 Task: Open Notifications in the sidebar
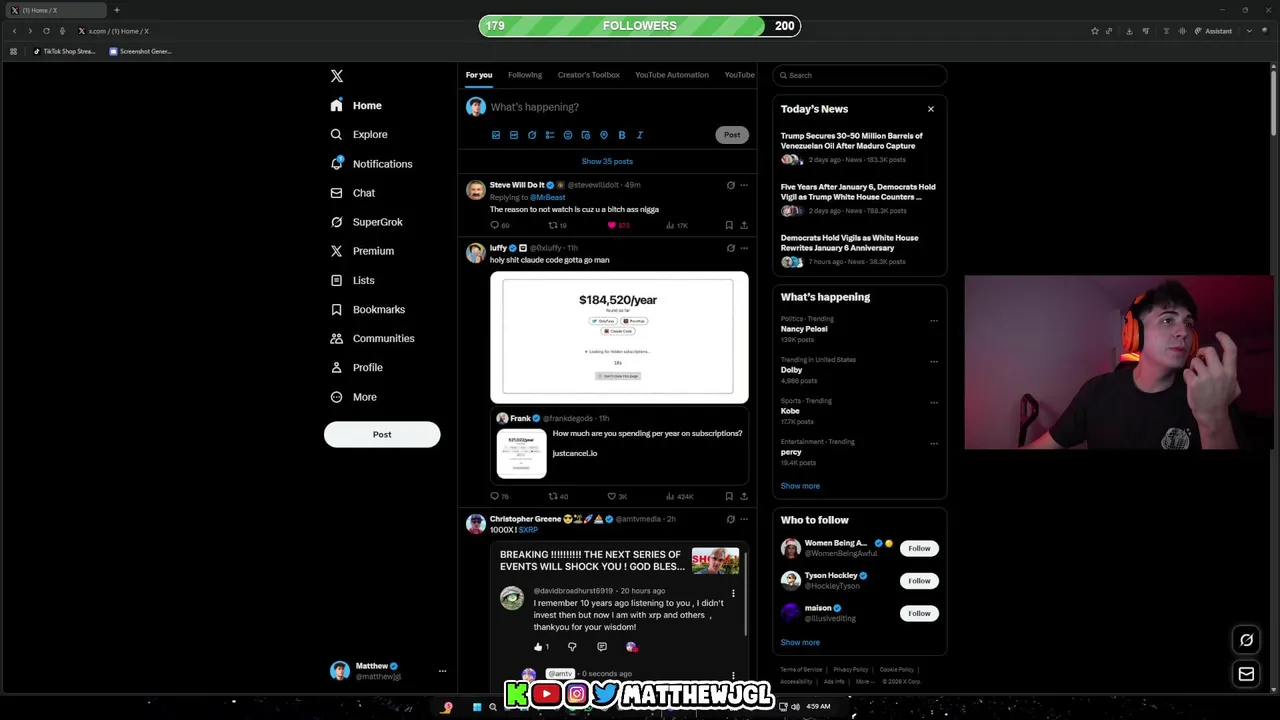(371, 164)
